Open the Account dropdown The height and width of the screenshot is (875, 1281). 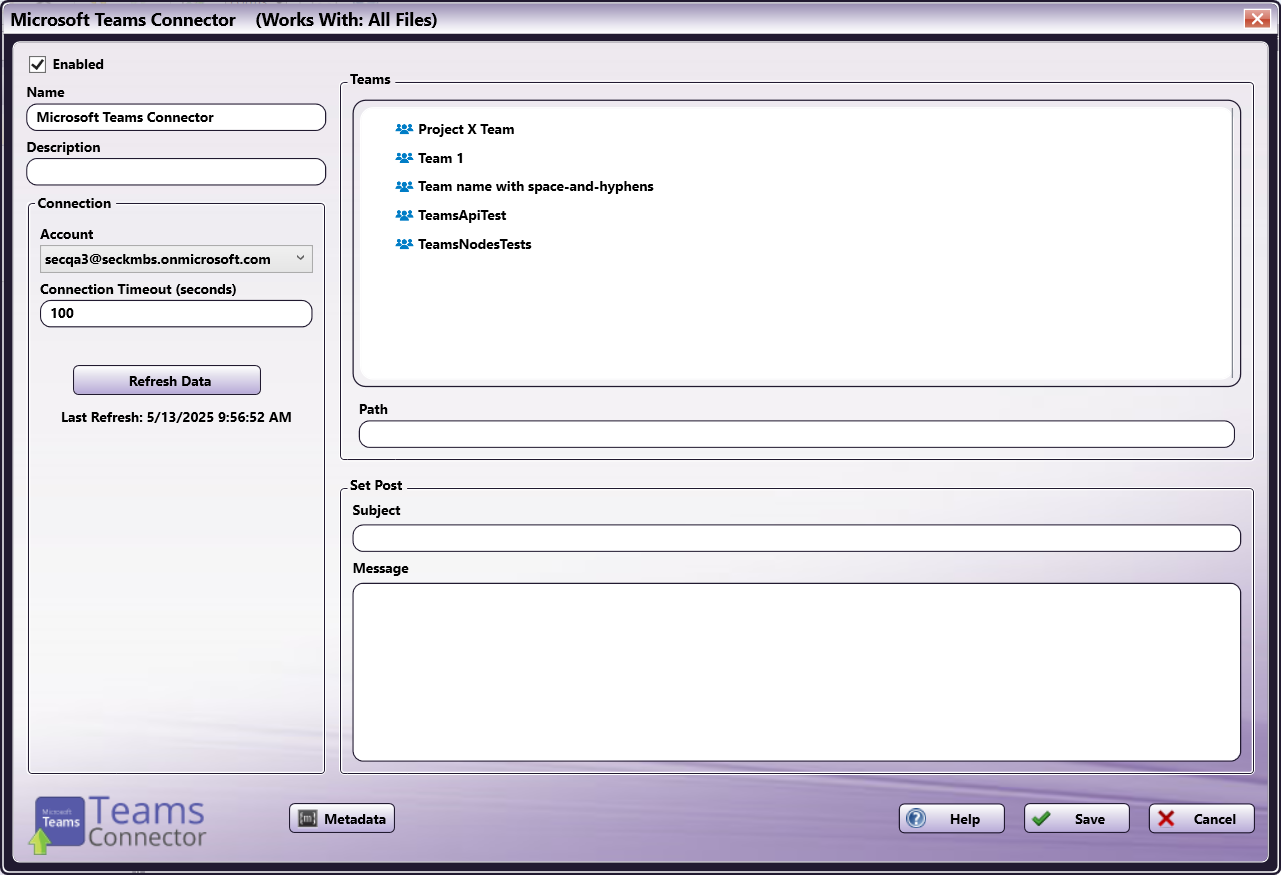coord(176,259)
